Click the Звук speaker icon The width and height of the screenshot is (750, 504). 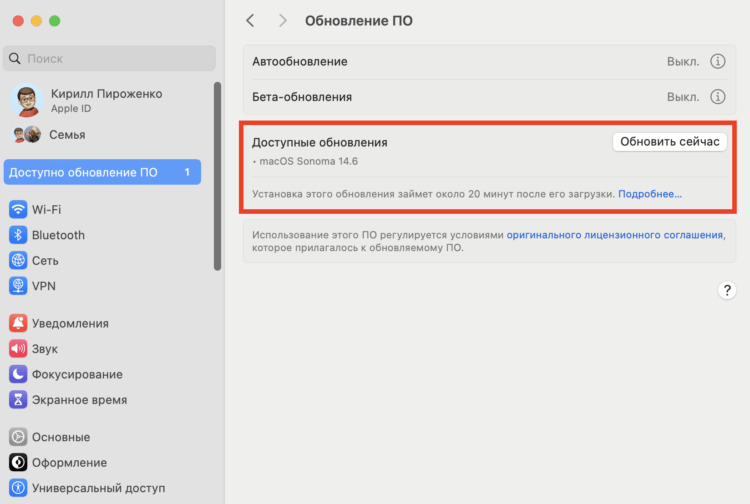click(18, 349)
